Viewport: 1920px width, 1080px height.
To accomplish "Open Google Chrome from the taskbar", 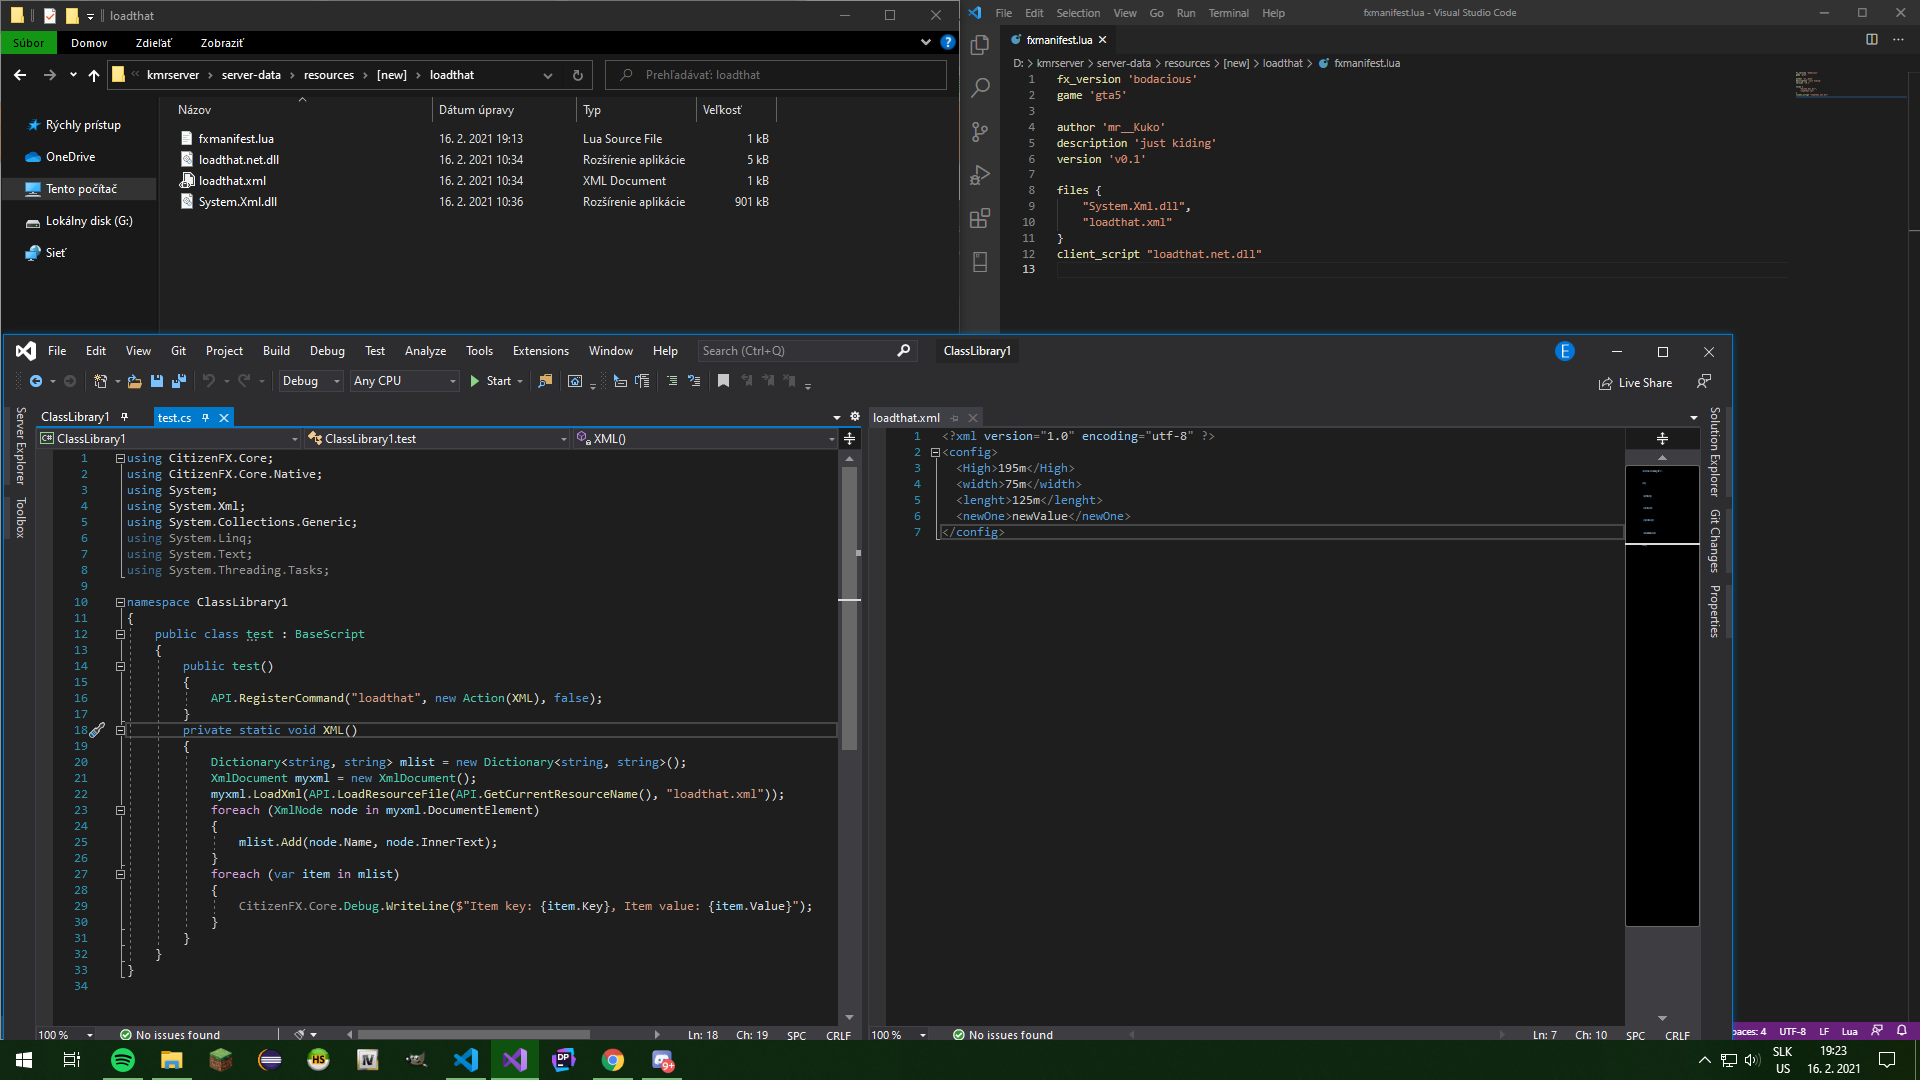I will (x=613, y=1060).
